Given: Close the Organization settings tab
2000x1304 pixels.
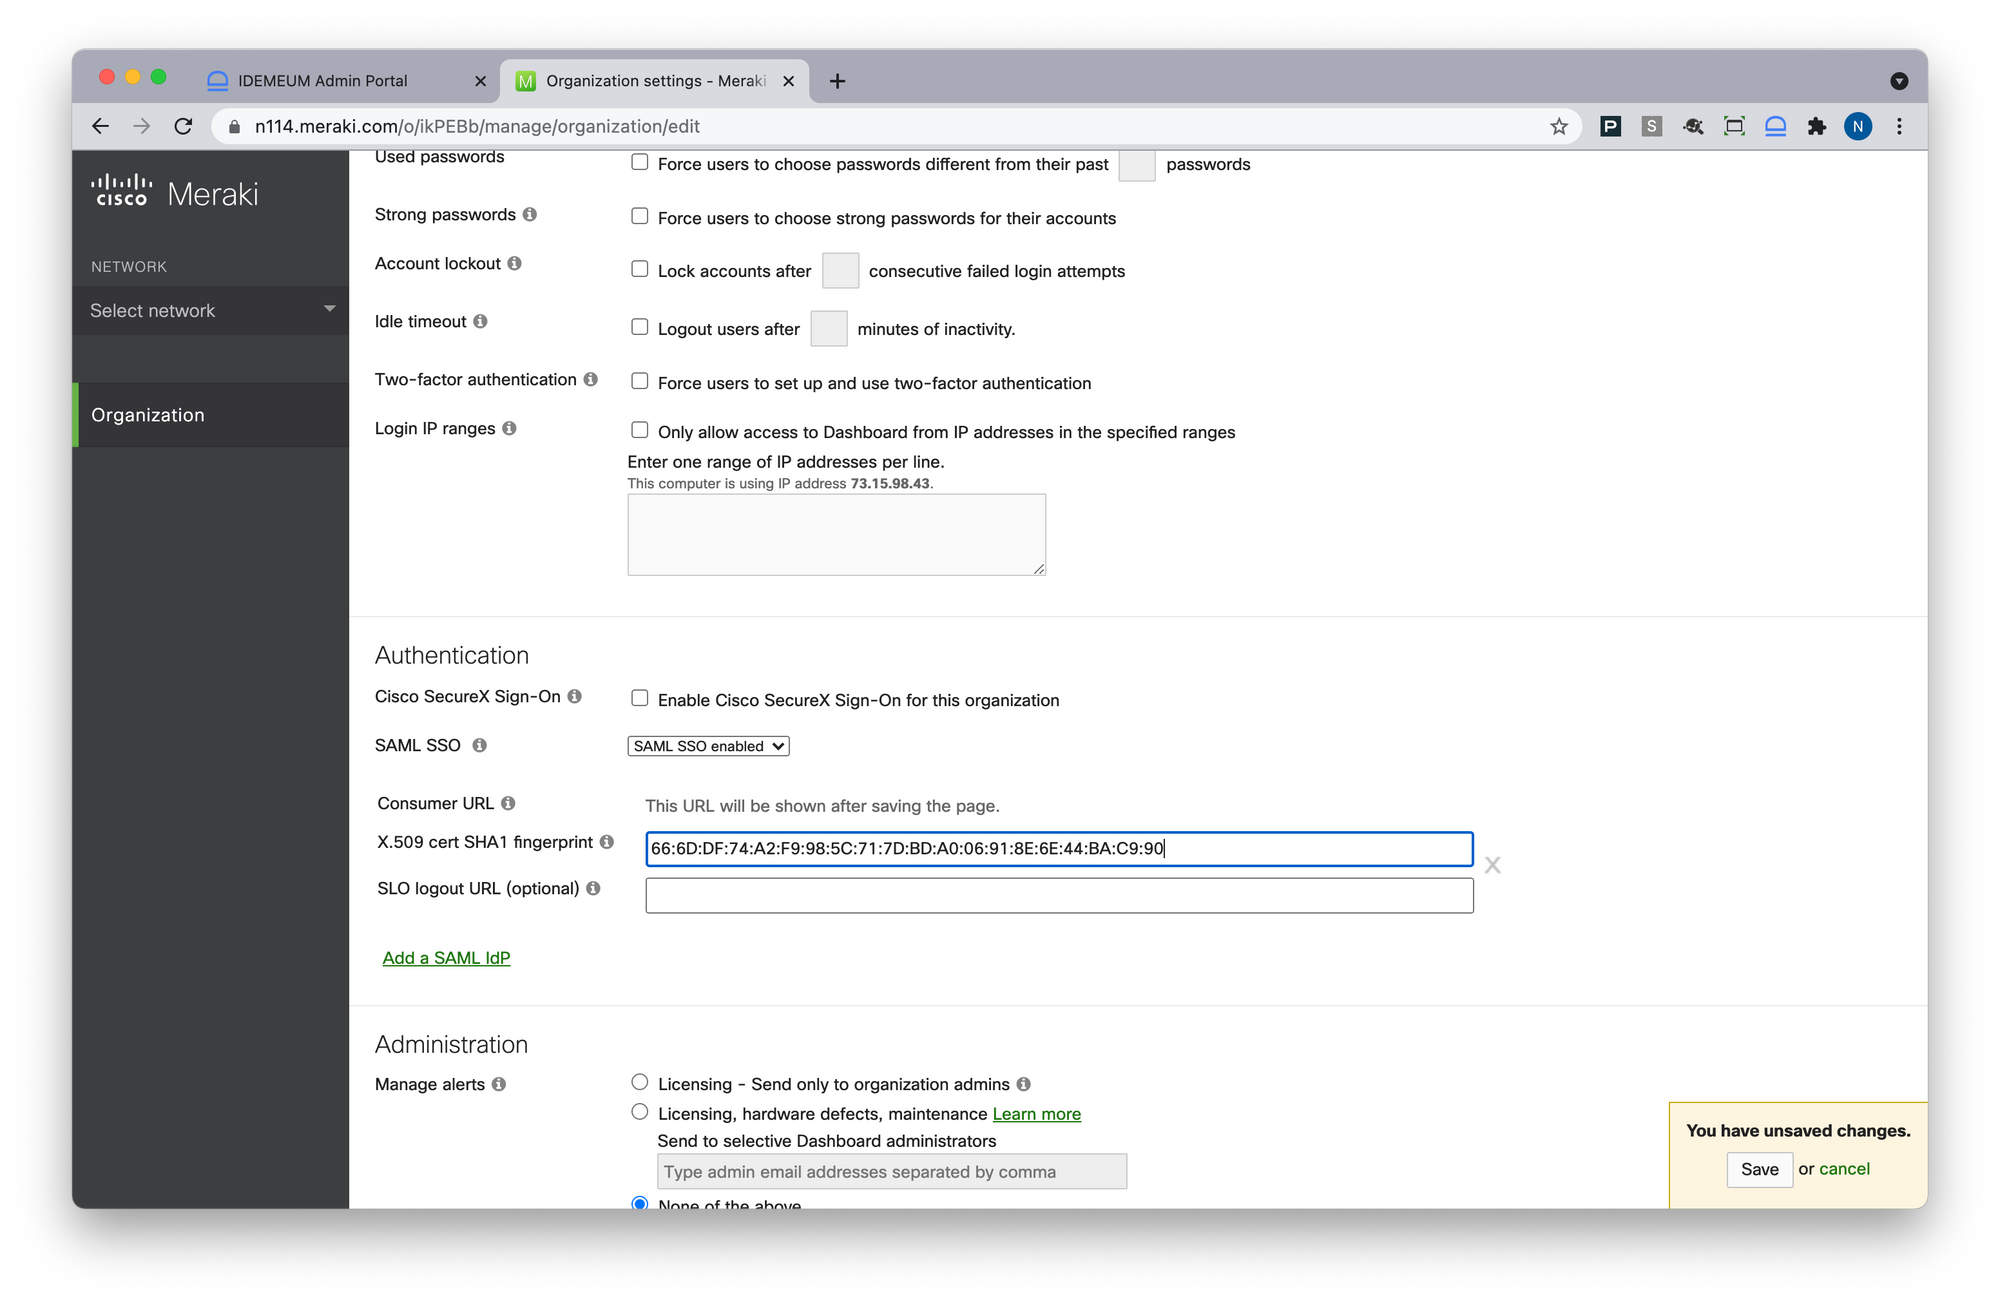Looking at the screenshot, I should pos(788,81).
